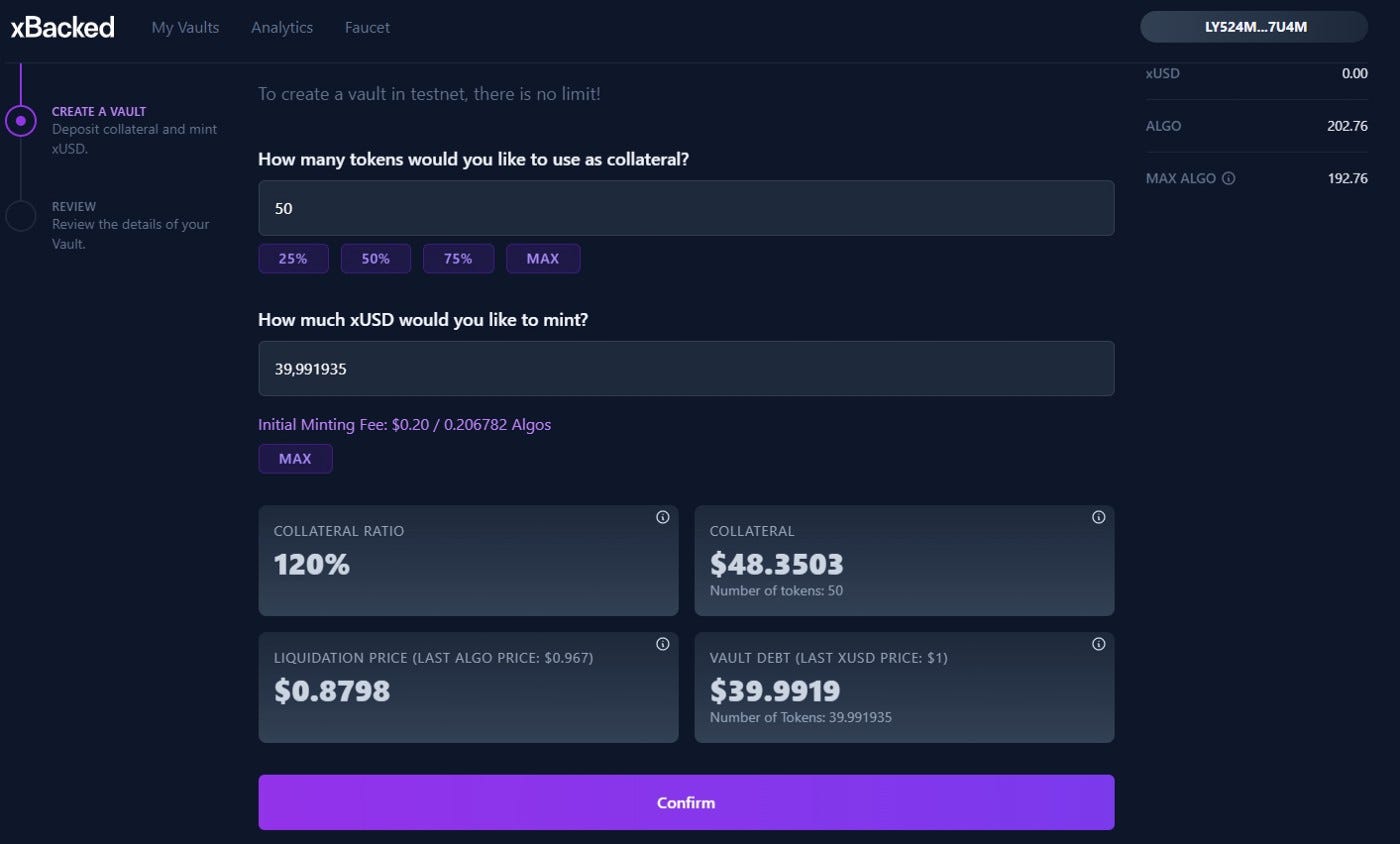1400x844 pixels.
Task: Select the Review step circle
Action: pyautogui.click(x=21, y=216)
